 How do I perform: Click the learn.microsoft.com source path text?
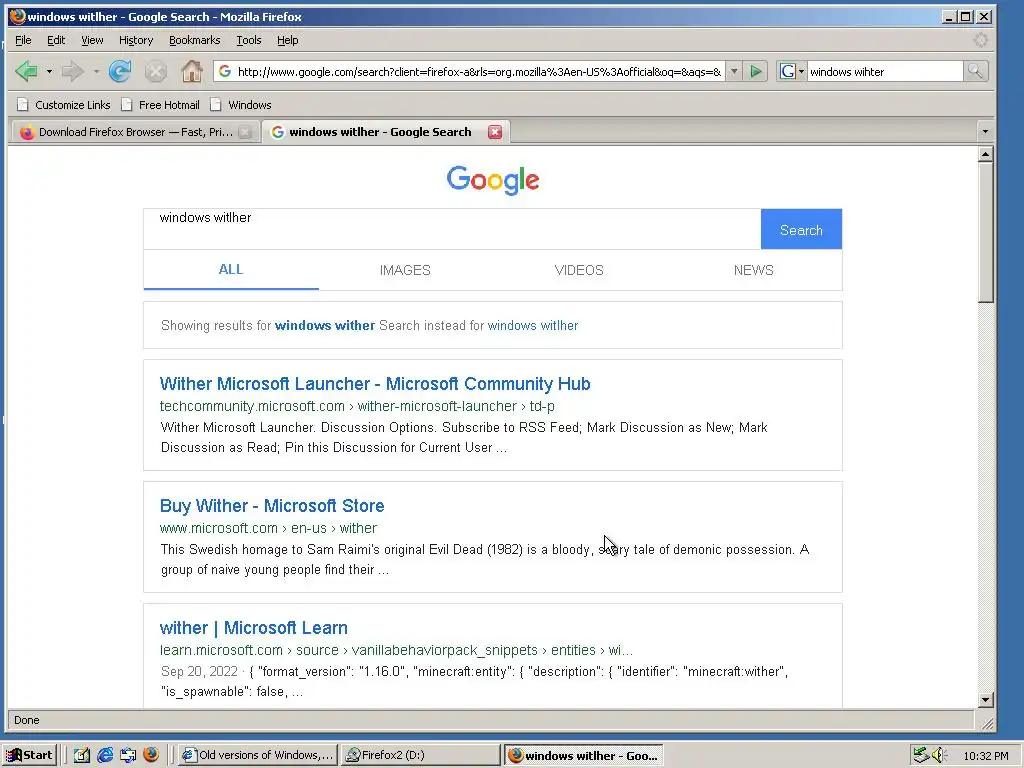pos(396,650)
